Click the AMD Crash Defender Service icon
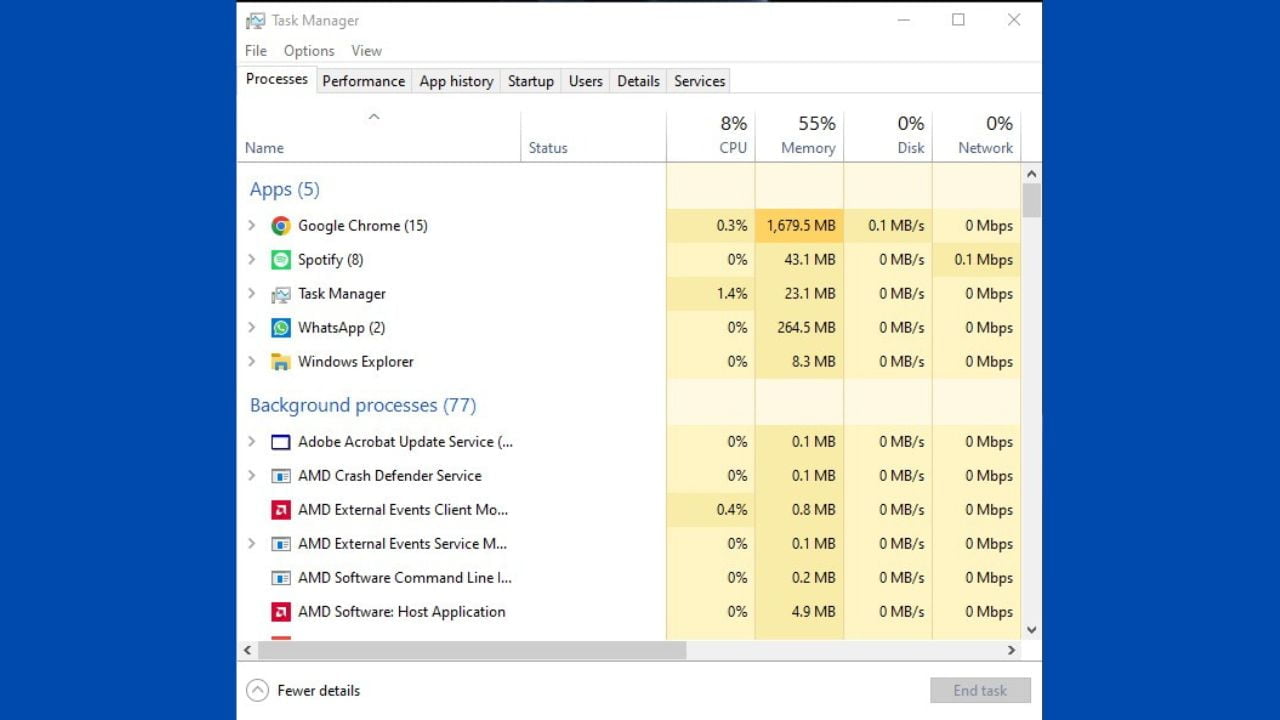1280x720 pixels. point(281,476)
